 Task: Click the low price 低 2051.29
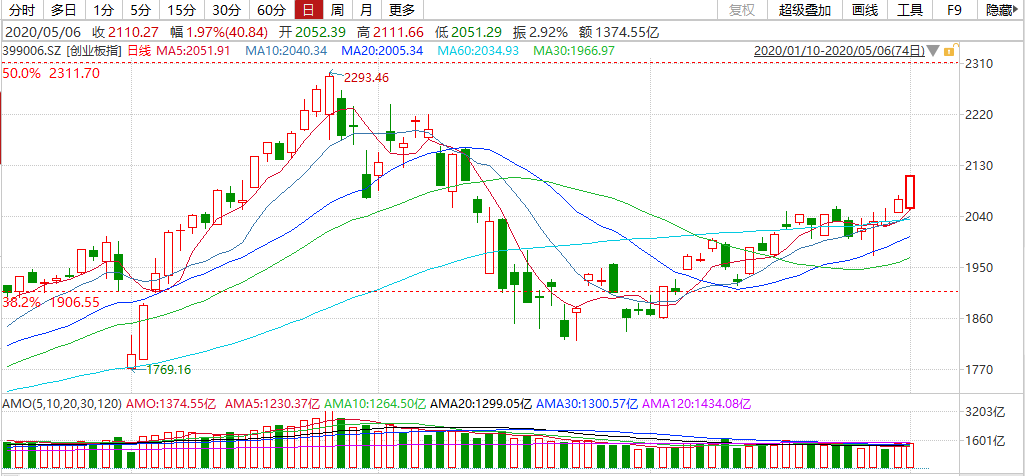click(467, 31)
